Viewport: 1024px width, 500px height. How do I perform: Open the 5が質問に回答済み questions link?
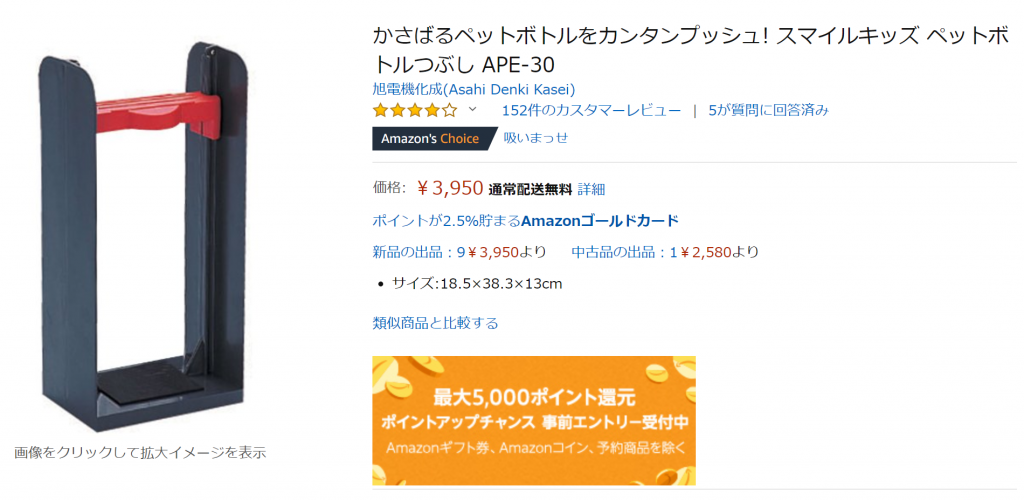(x=768, y=110)
